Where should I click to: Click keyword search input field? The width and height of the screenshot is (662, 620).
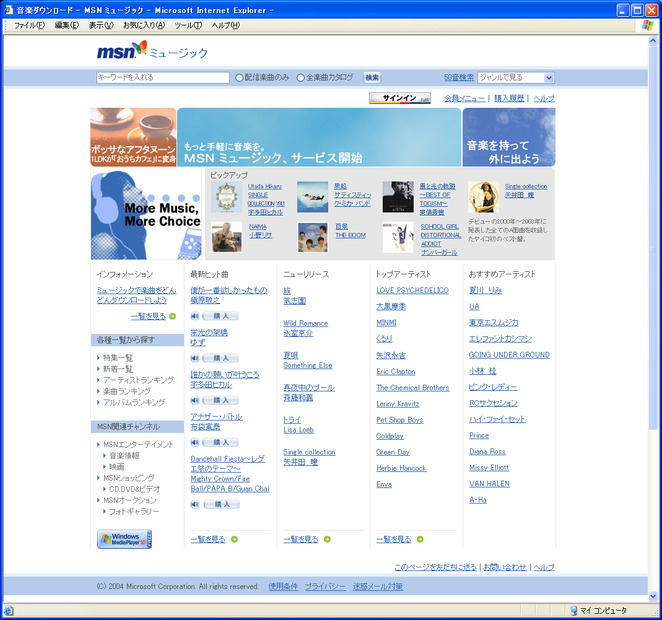(x=163, y=78)
